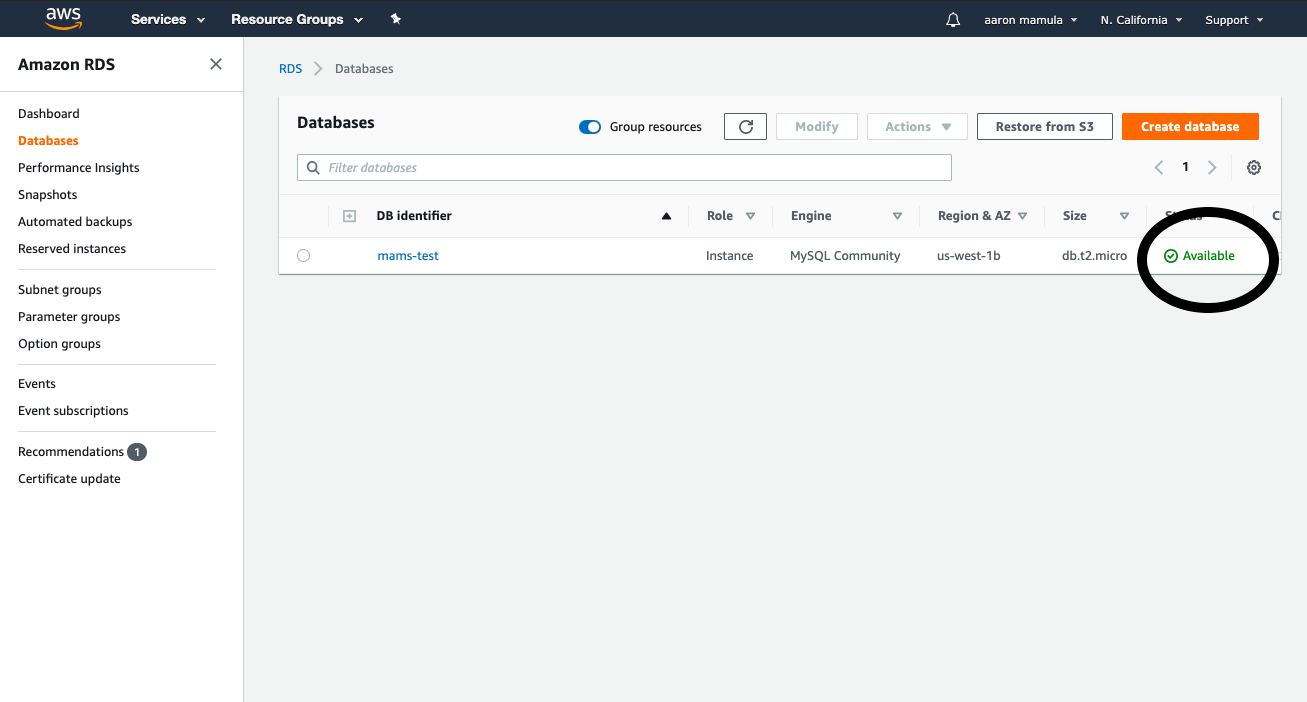Sort by Role column arrow
Viewport: 1307px width, 702px height.
750,216
